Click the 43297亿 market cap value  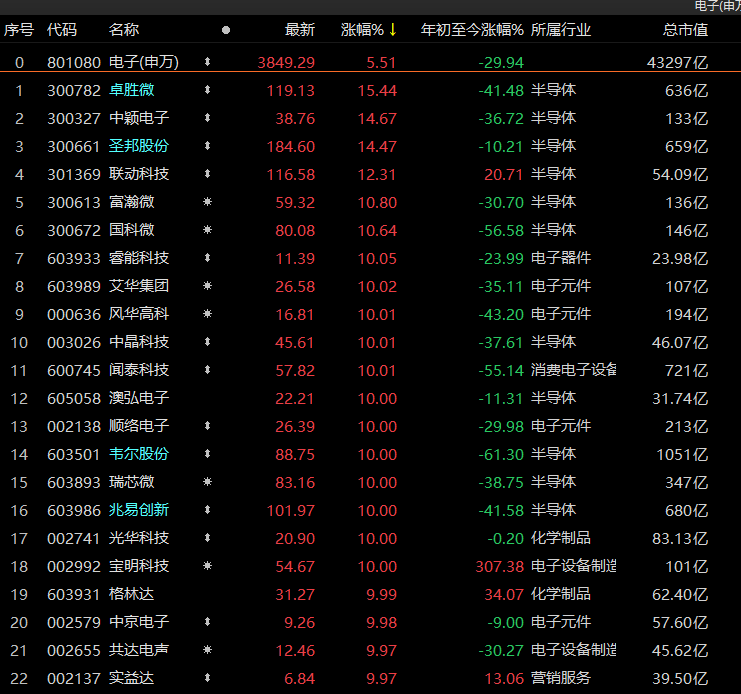(678, 62)
